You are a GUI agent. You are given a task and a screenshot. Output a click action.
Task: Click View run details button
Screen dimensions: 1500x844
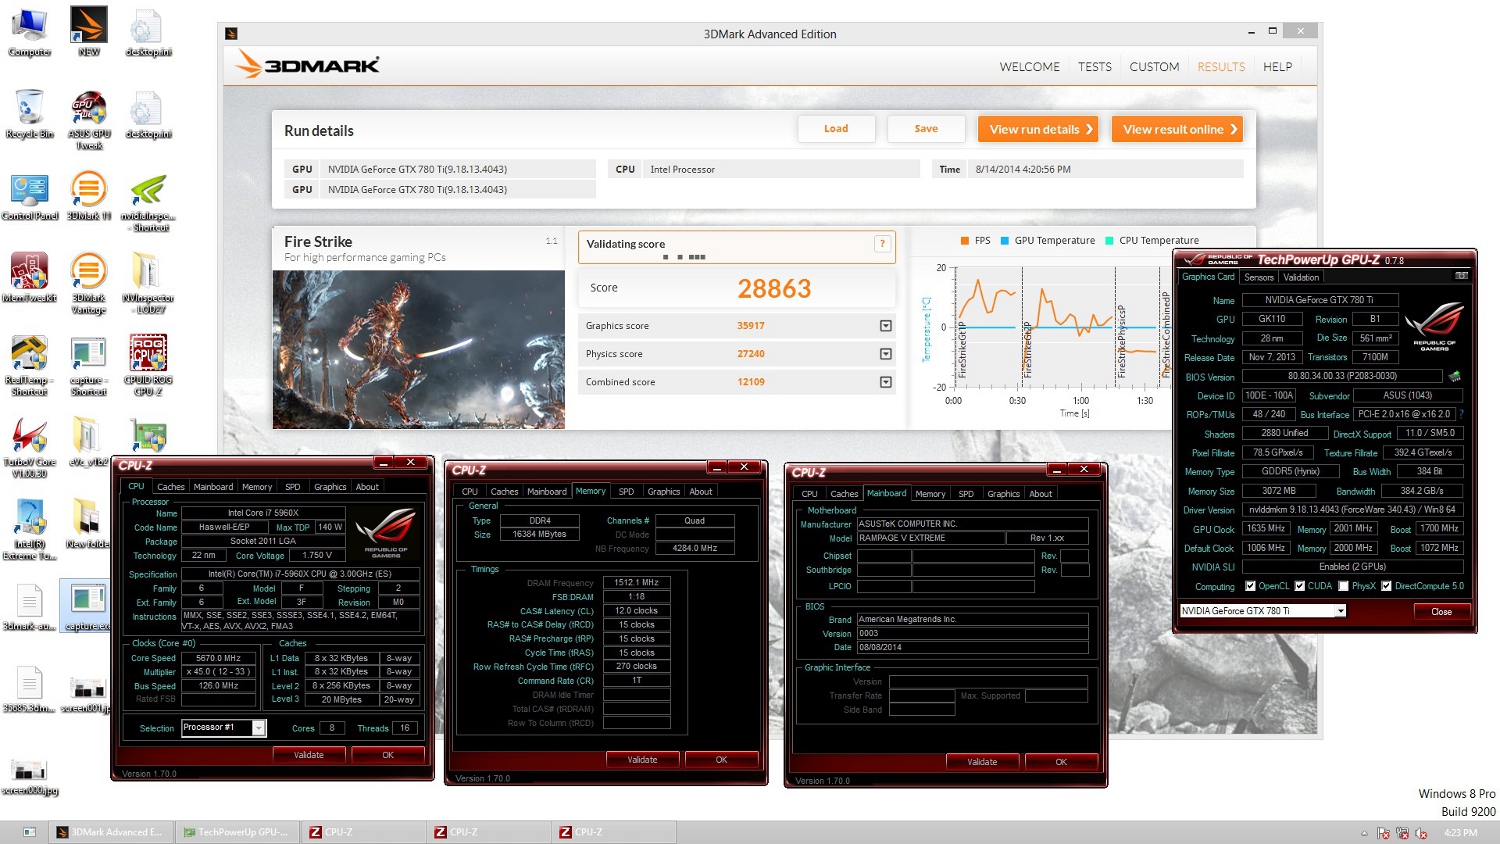point(1038,129)
